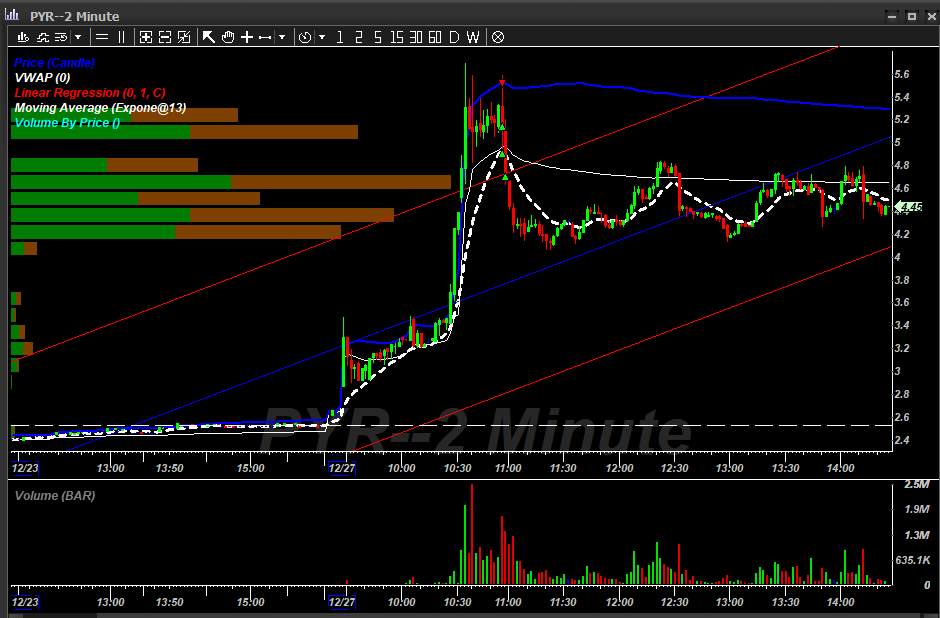
Task: Click the circled-X clear drawings icon
Action: click(x=497, y=37)
